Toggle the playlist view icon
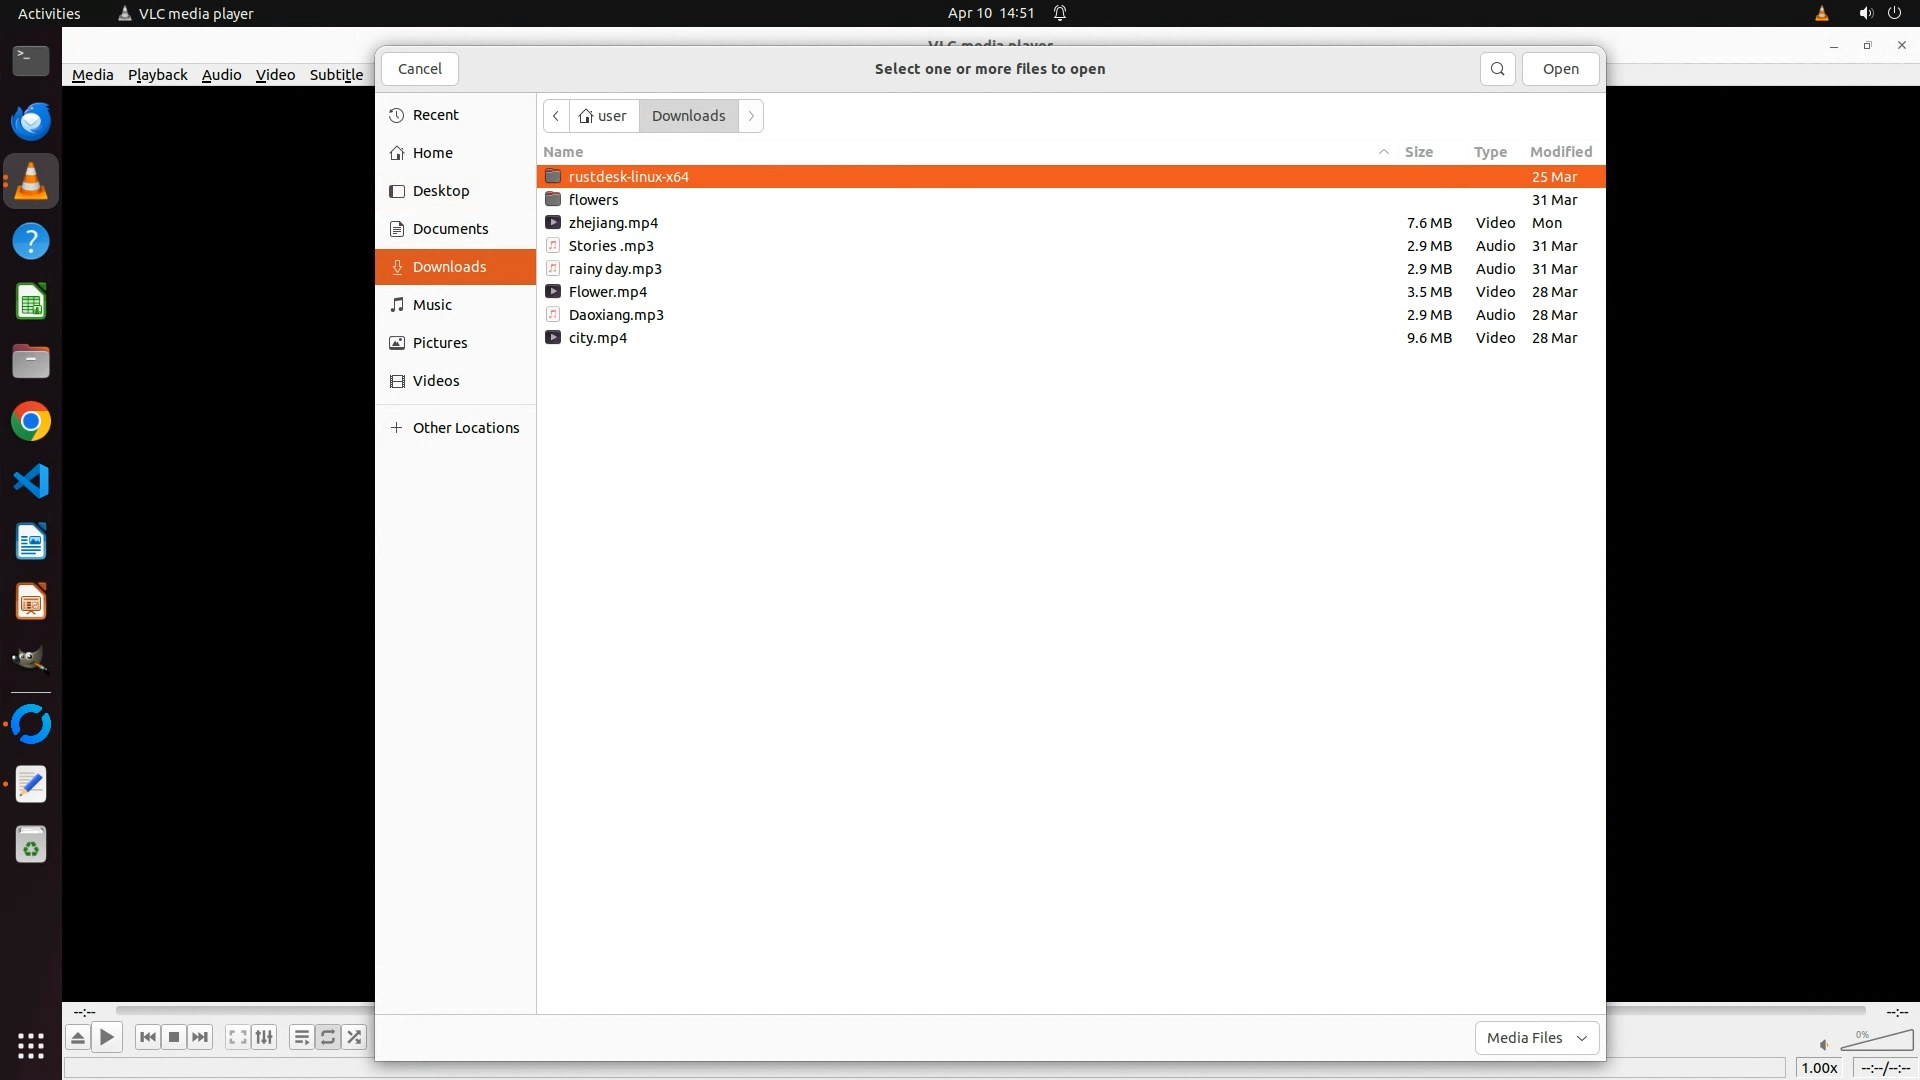 pos(301,1037)
